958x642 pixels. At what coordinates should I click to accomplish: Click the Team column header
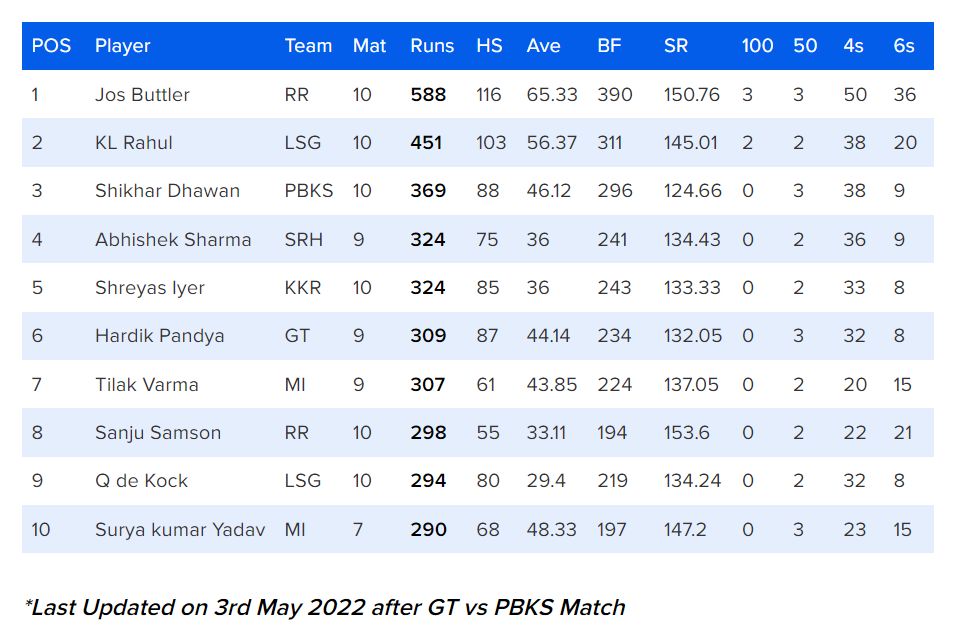(308, 46)
